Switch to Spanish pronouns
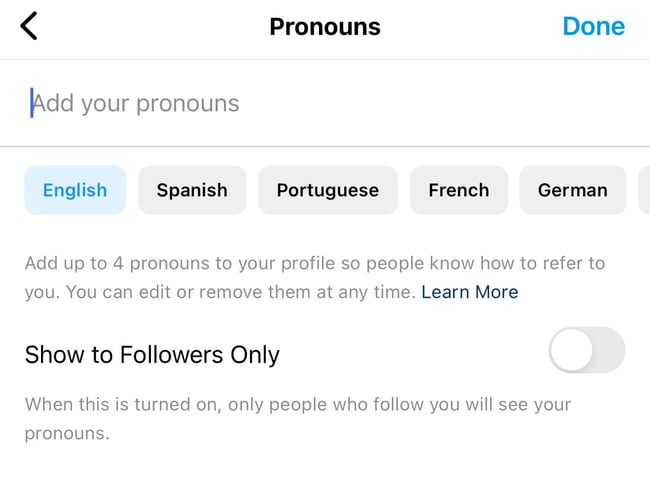The image size is (650, 495). coord(192,190)
